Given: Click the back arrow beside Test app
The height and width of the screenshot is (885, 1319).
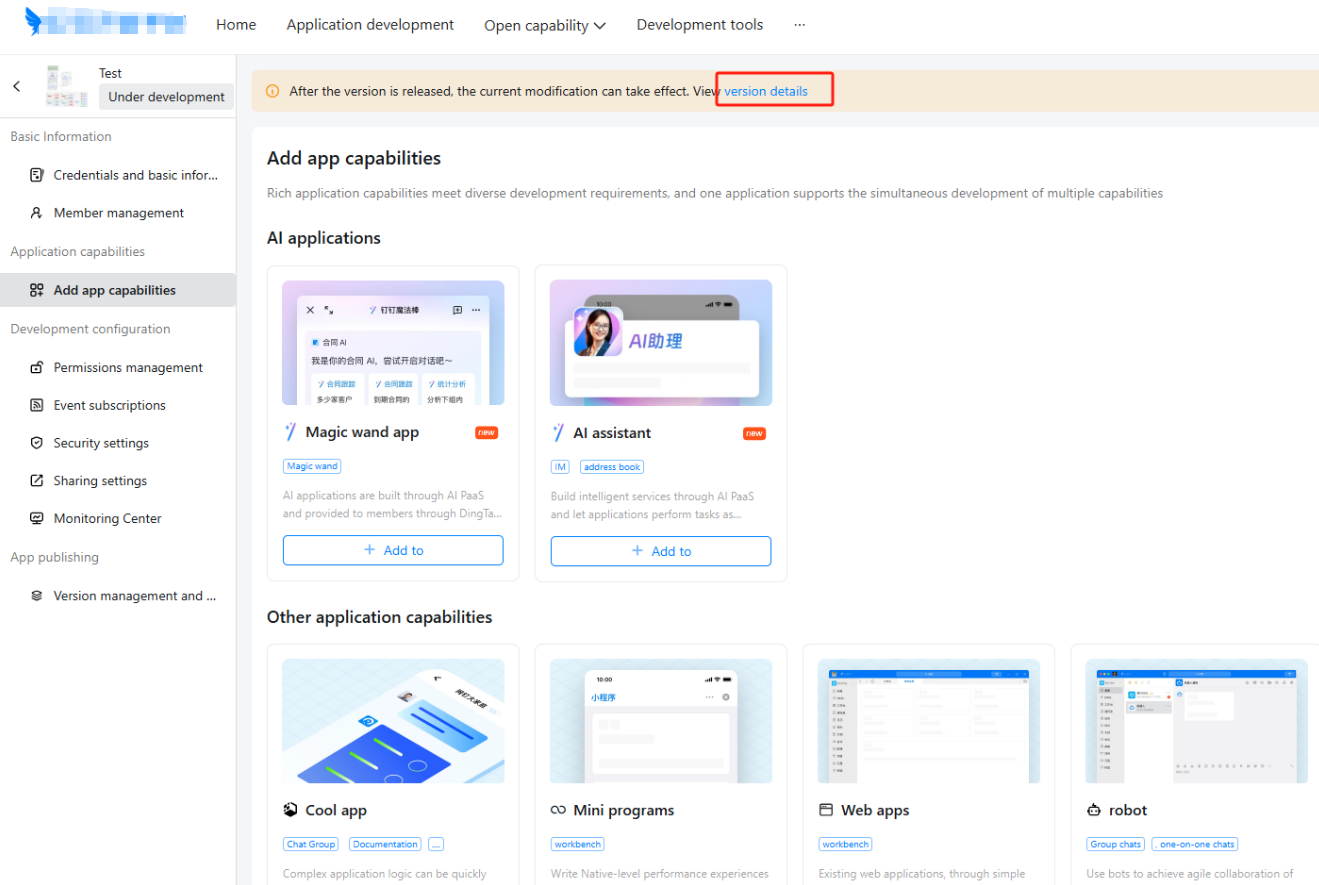Looking at the screenshot, I should coord(17,86).
